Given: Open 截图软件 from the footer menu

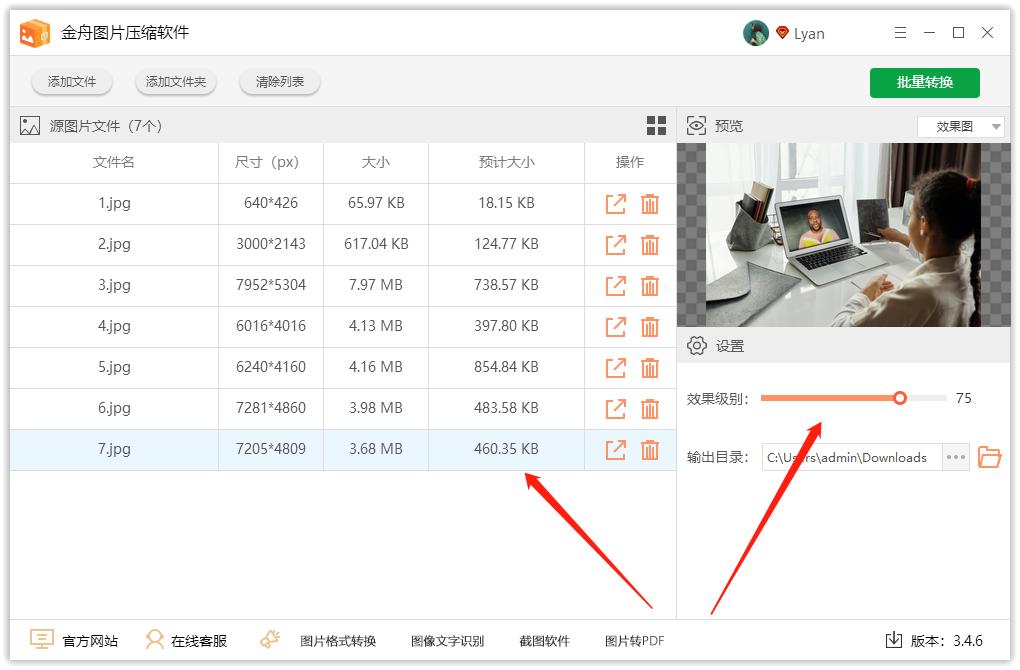Looking at the screenshot, I should tap(544, 639).
